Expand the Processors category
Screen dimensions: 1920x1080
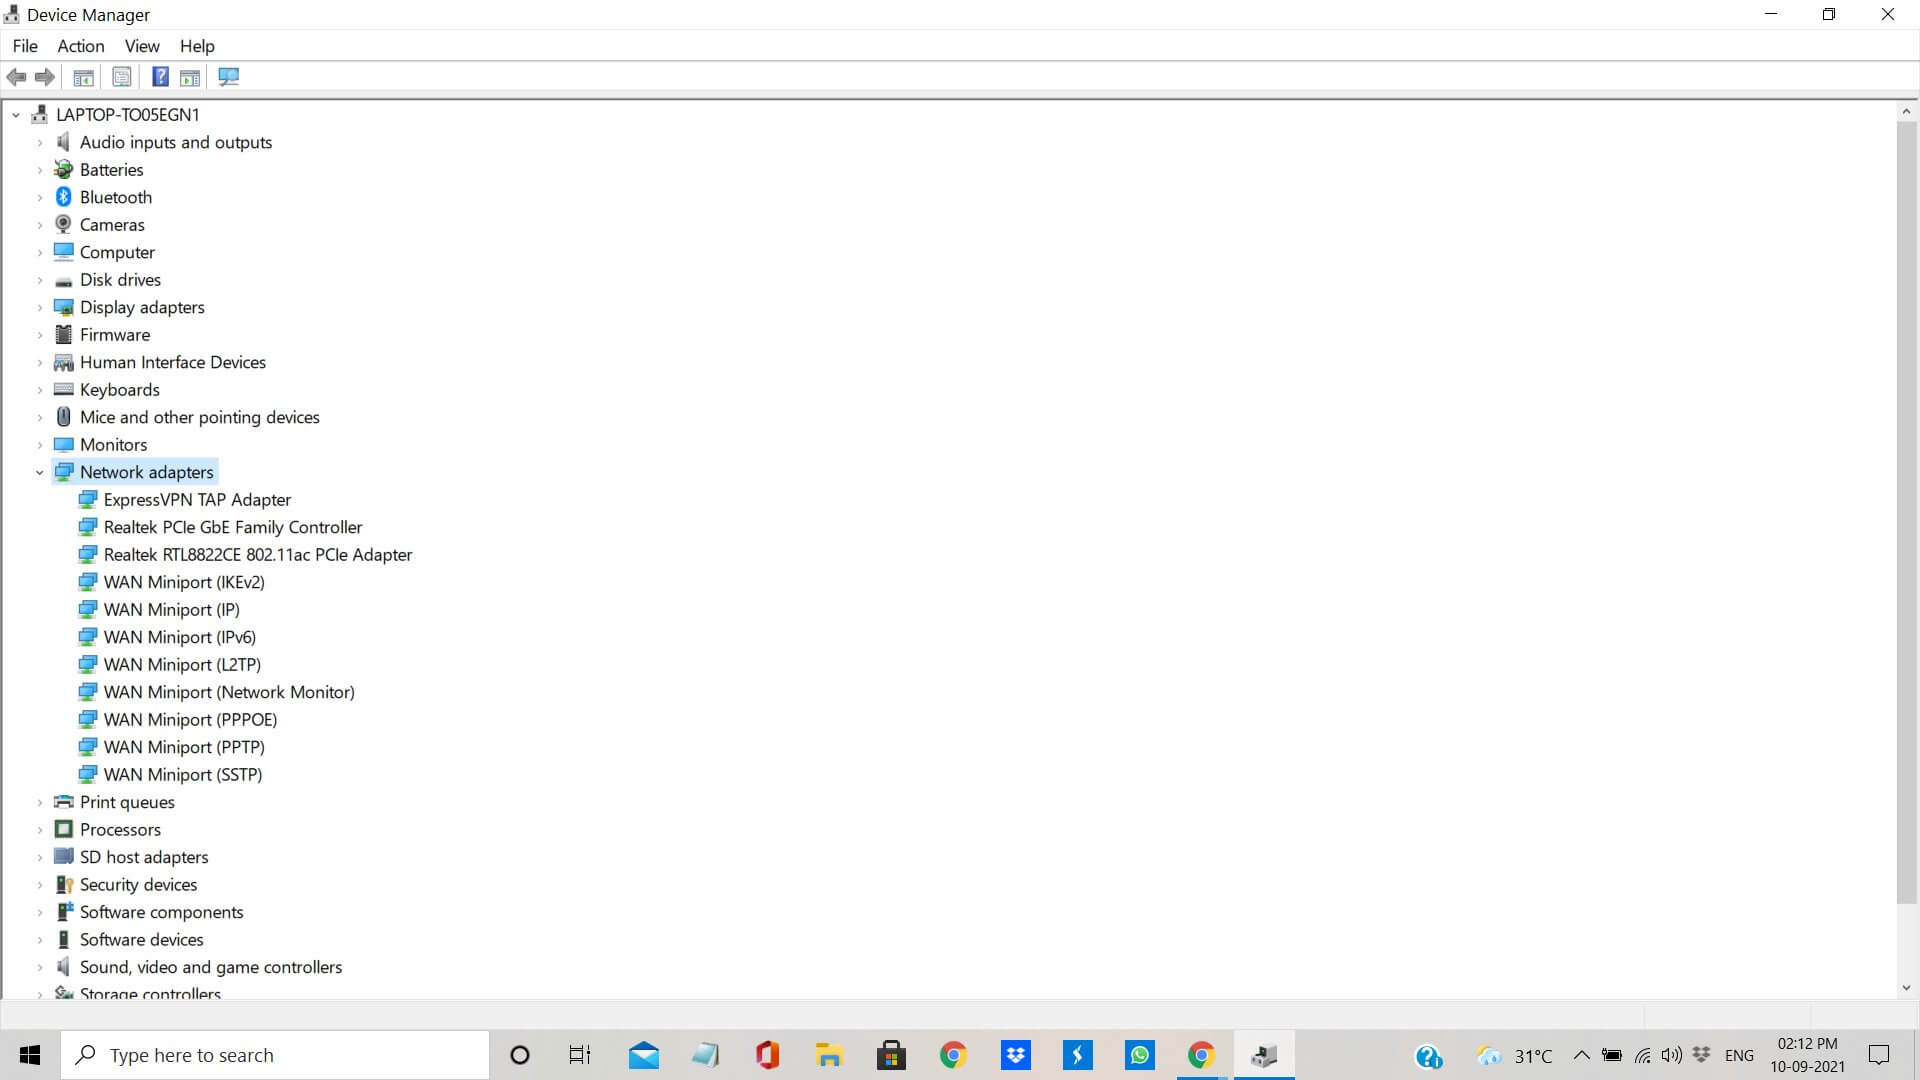click(x=40, y=830)
